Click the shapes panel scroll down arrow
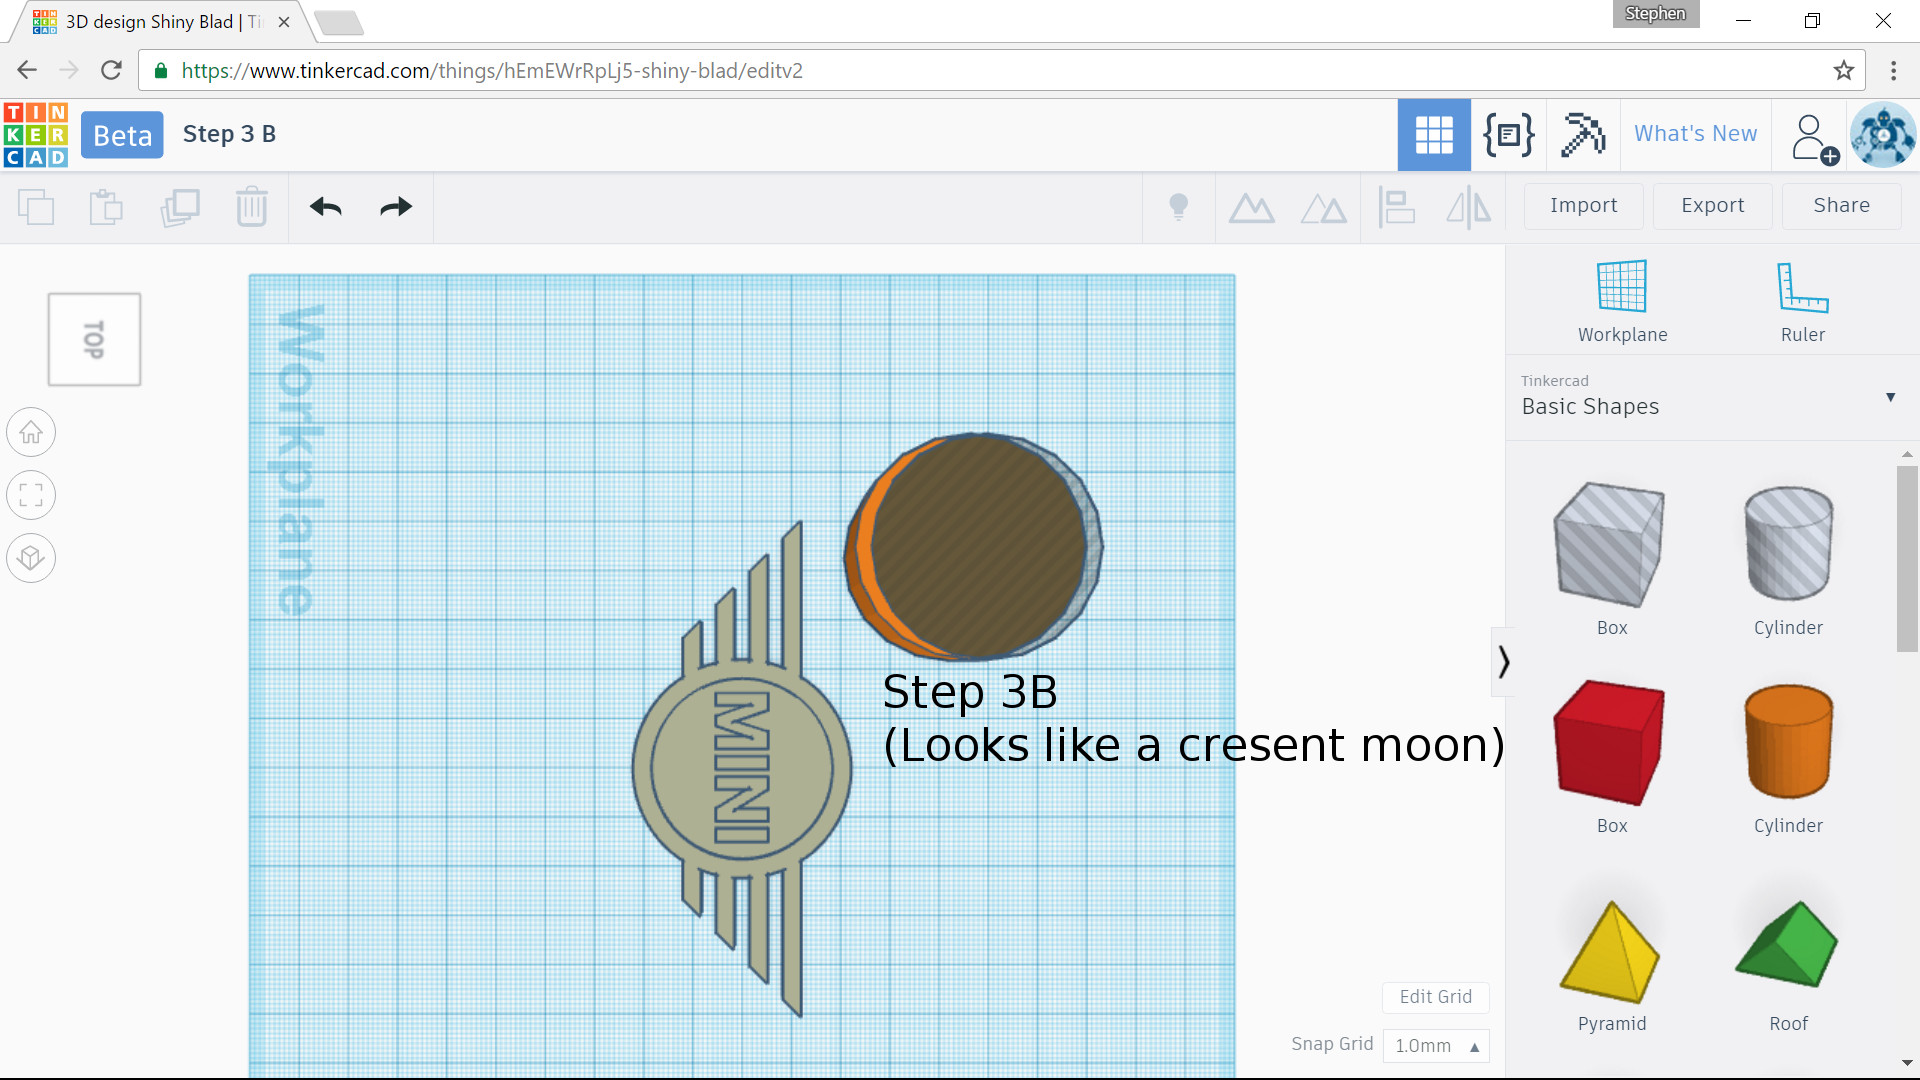The height and width of the screenshot is (1080, 1920). pyautogui.click(x=1907, y=1063)
